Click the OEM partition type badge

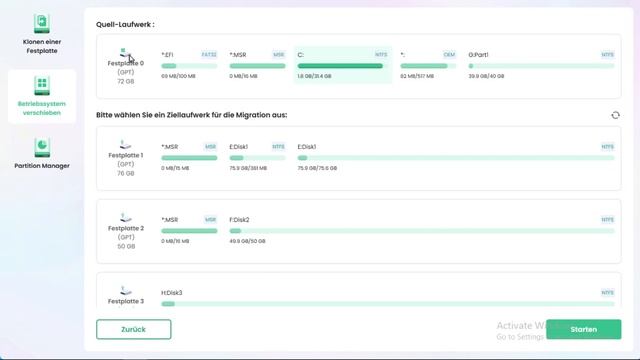[x=449, y=55]
